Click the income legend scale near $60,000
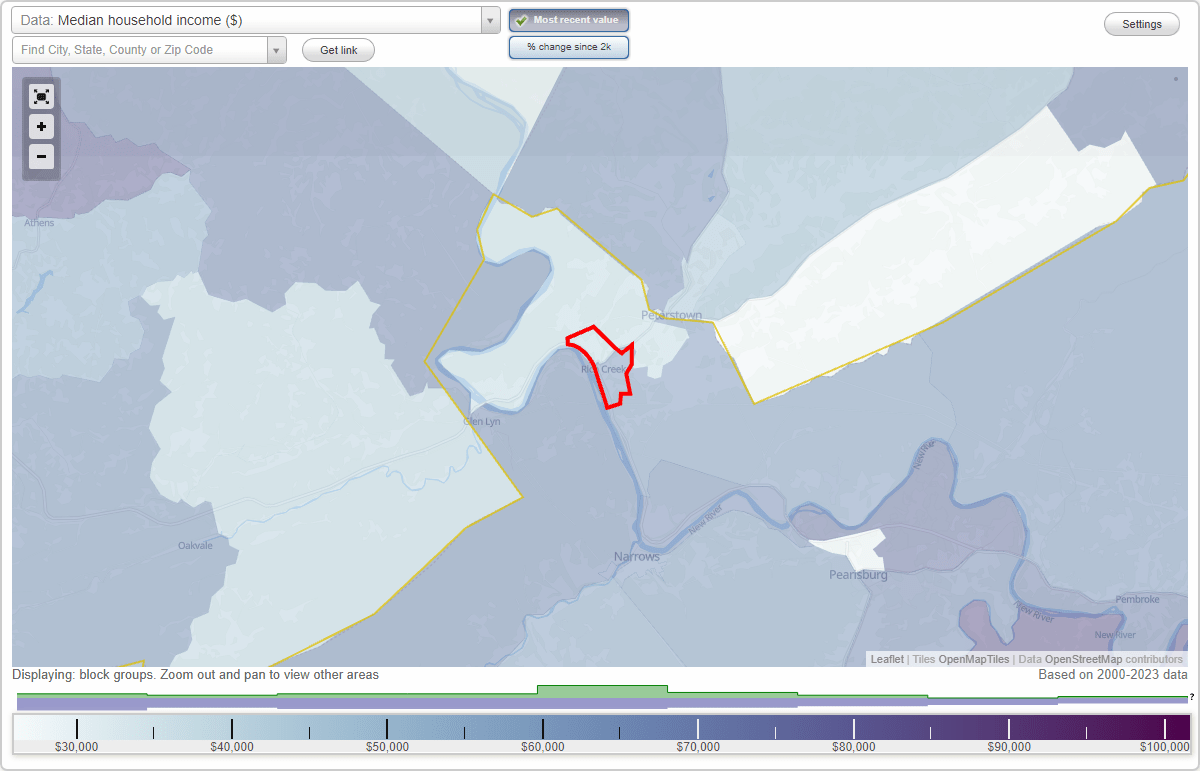The width and height of the screenshot is (1200, 771). 543,728
